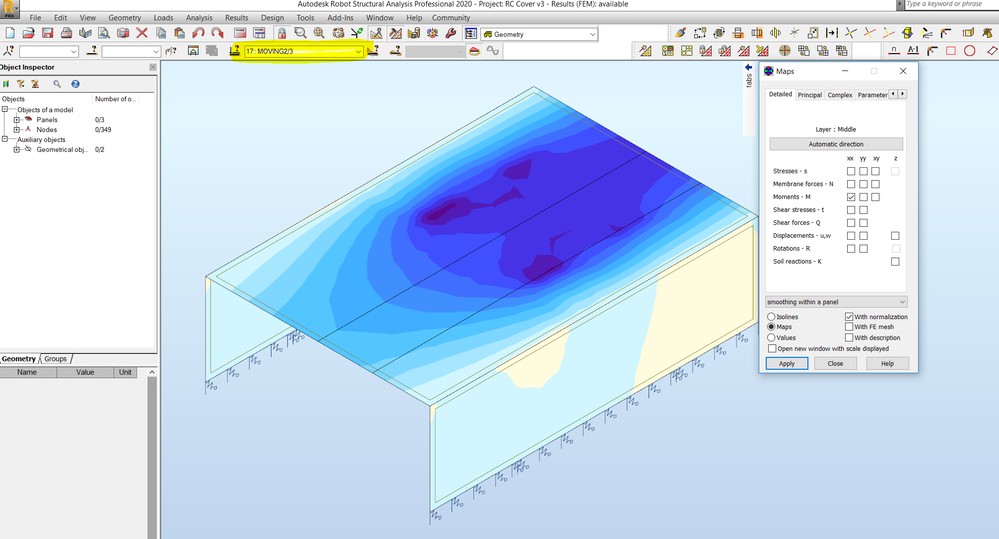999x539 pixels.
Task: Expand the Nodes tree node
Action: (17, 129)
